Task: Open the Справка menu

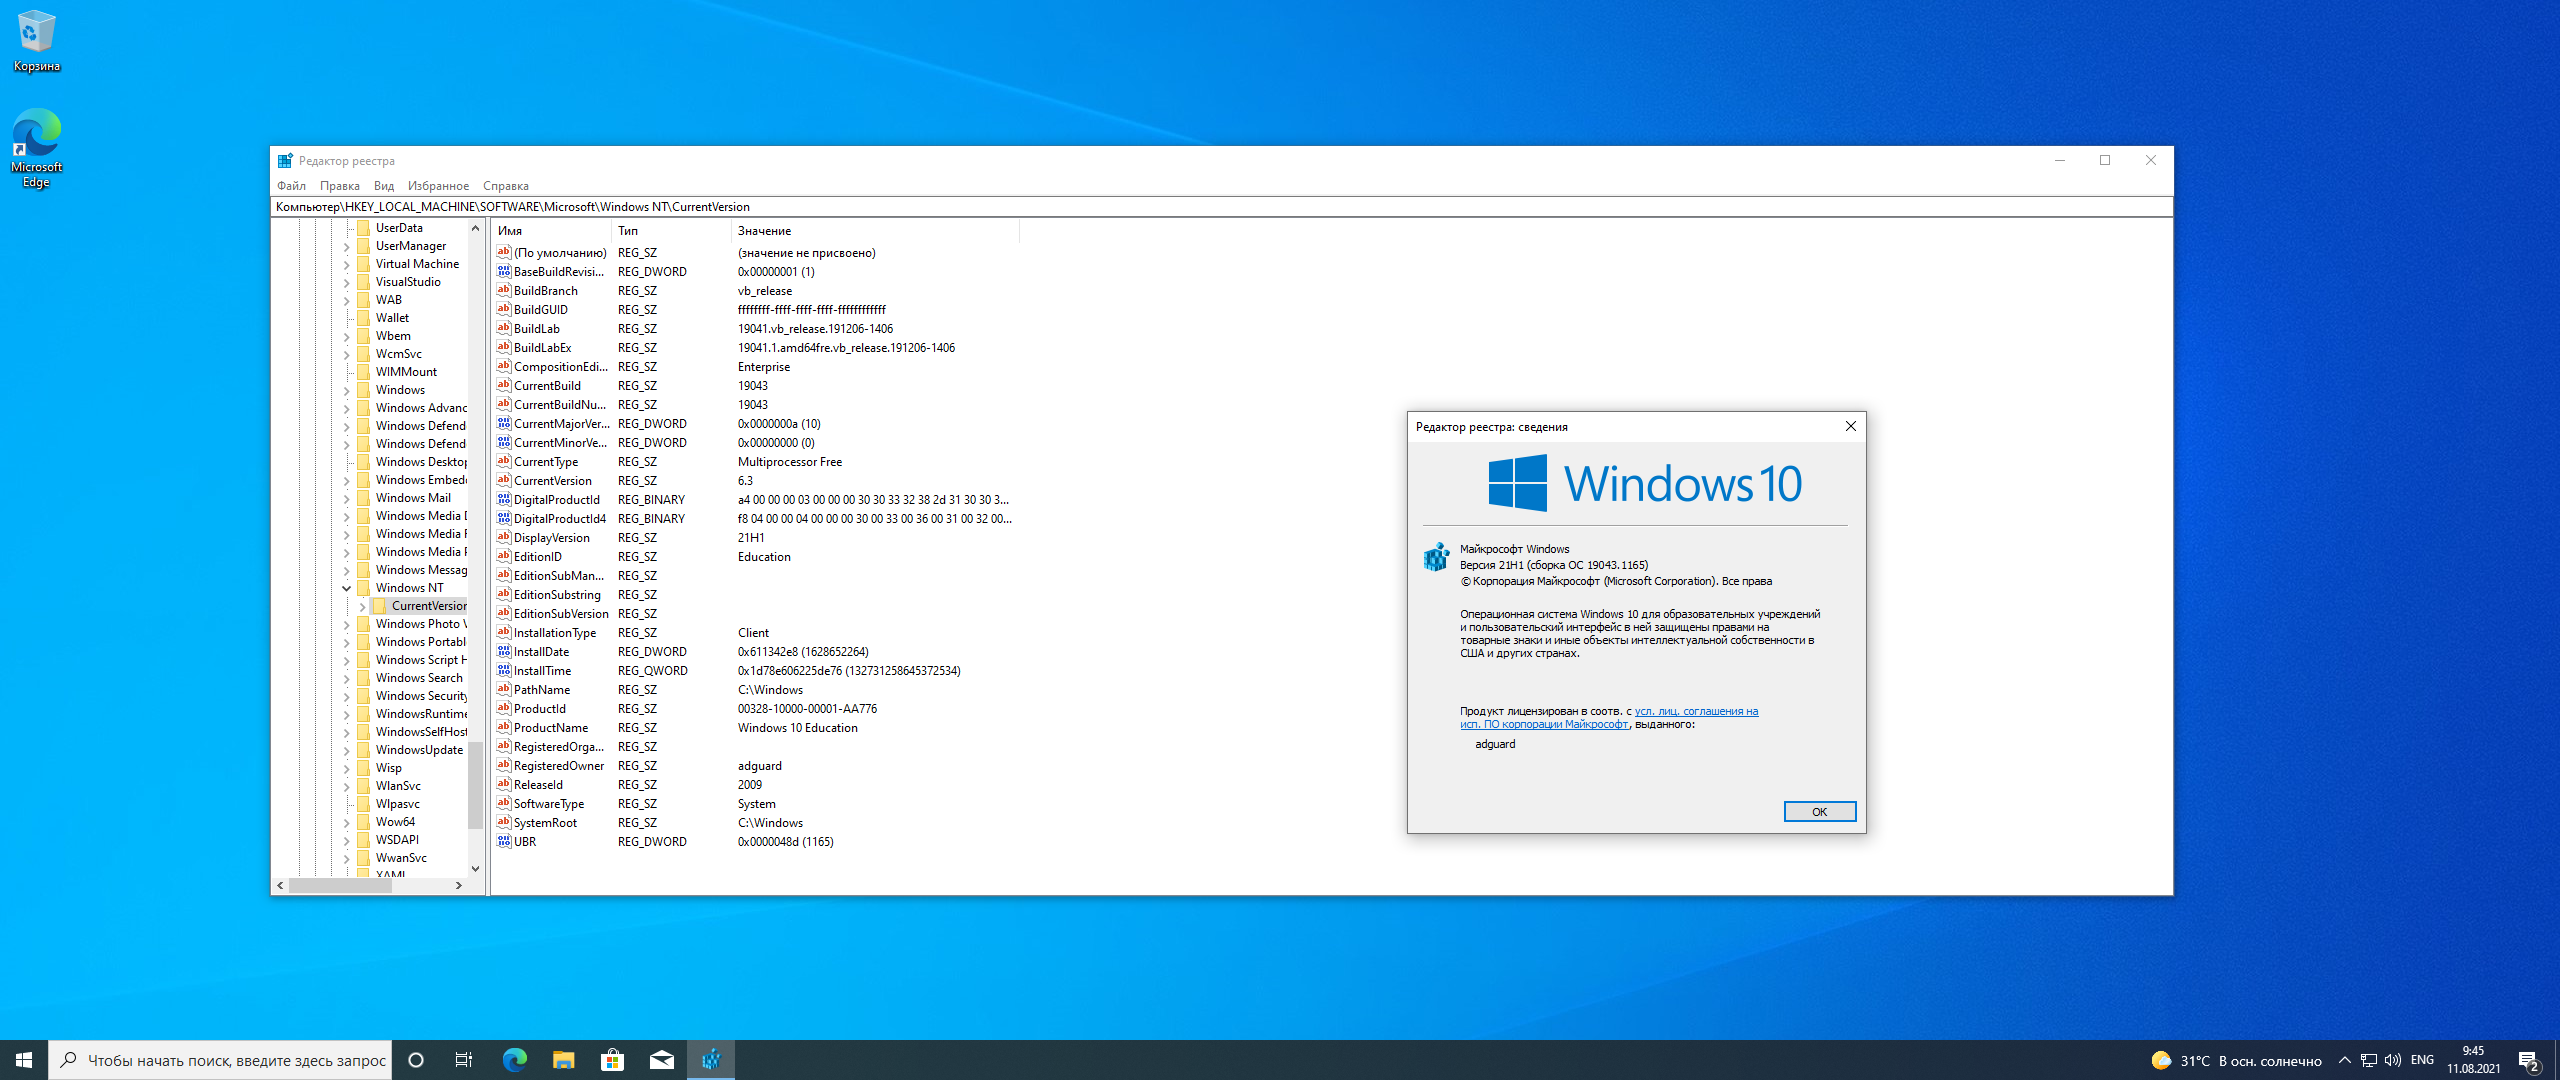Action: click(x=506, y=186)
